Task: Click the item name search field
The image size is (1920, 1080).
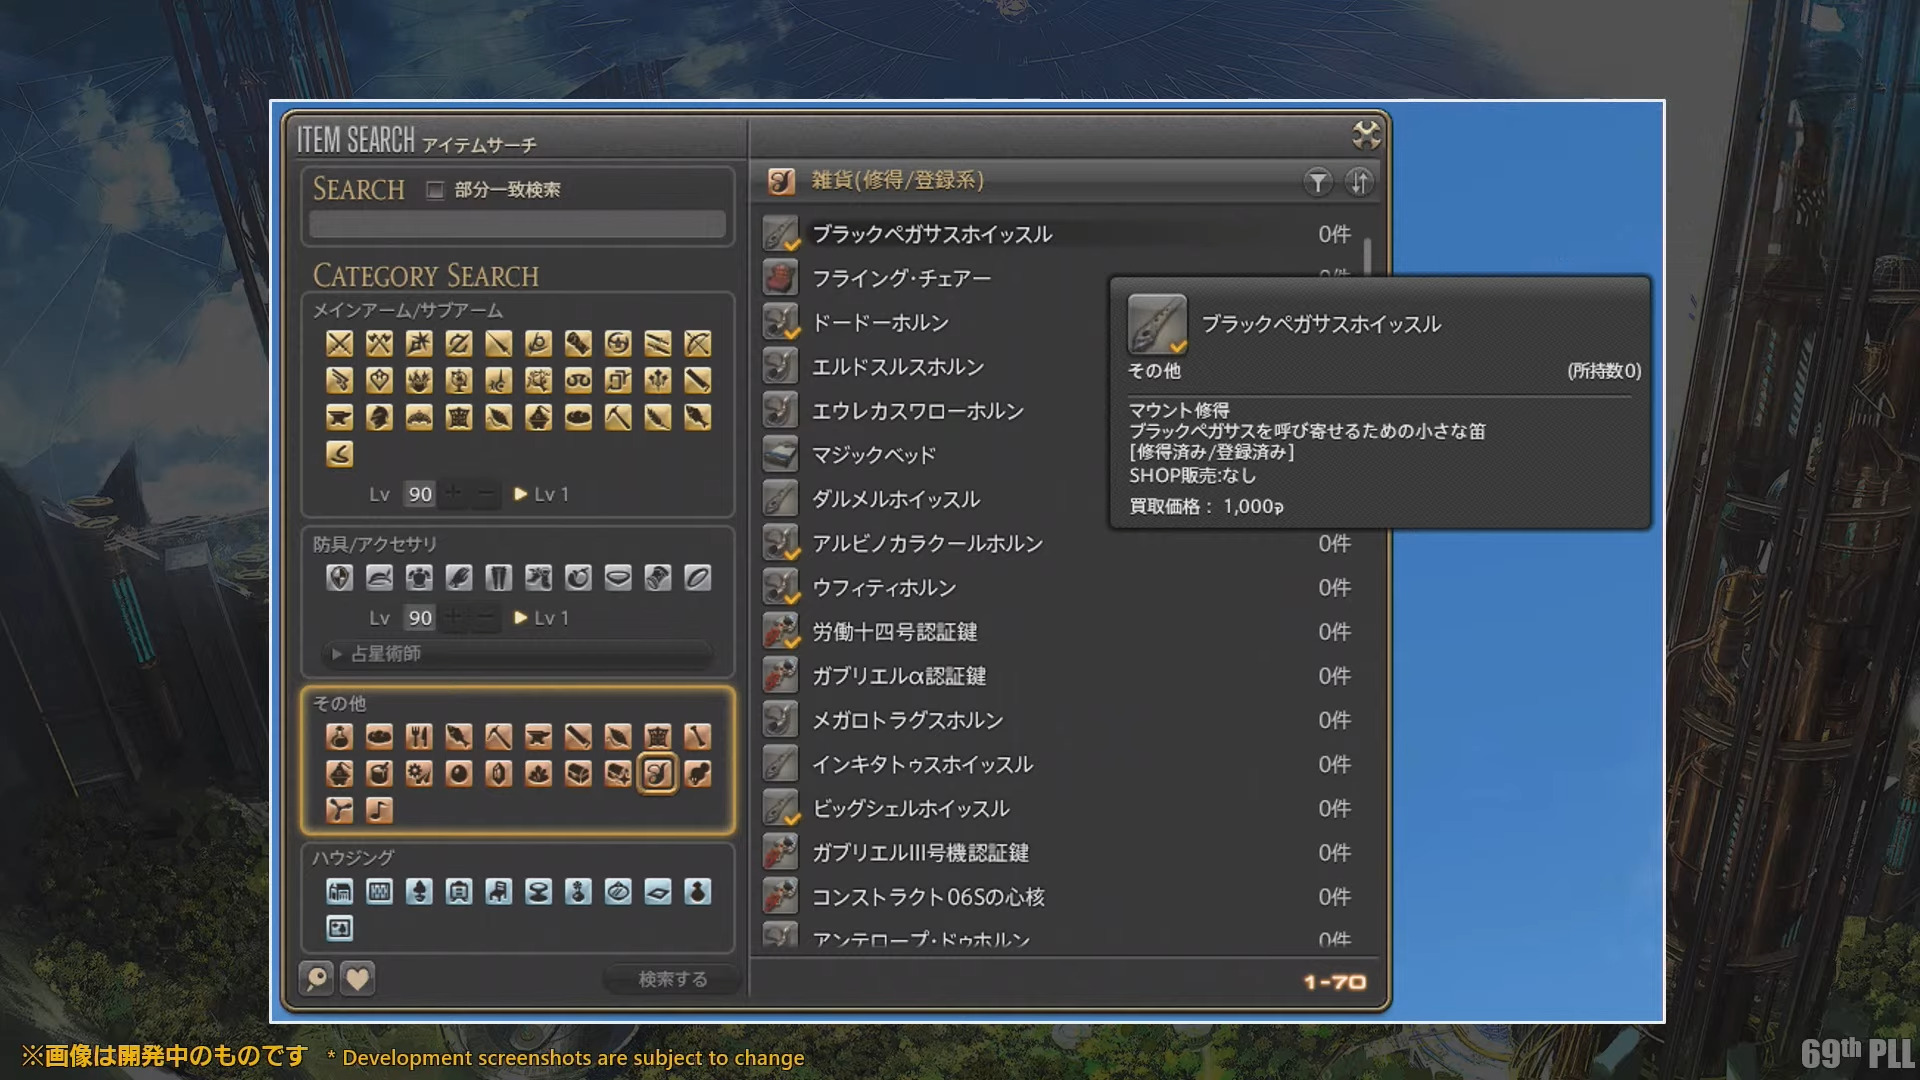Action: (517, 224)
